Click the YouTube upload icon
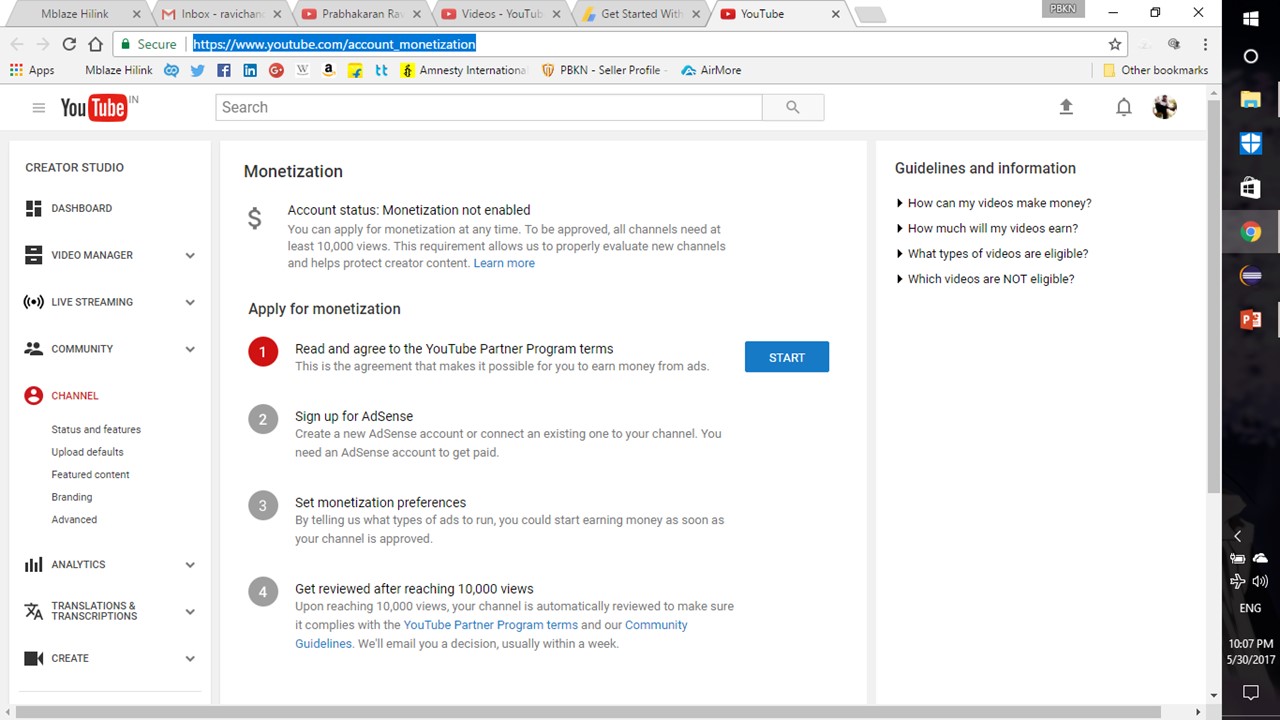The width and height of the screenshot is (1280, 720). pos(1066,107)
